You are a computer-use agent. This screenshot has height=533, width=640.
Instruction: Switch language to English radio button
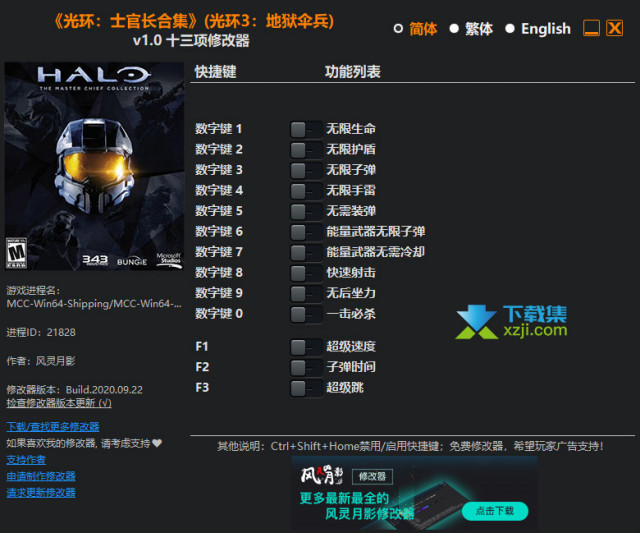tap(510, 29)
